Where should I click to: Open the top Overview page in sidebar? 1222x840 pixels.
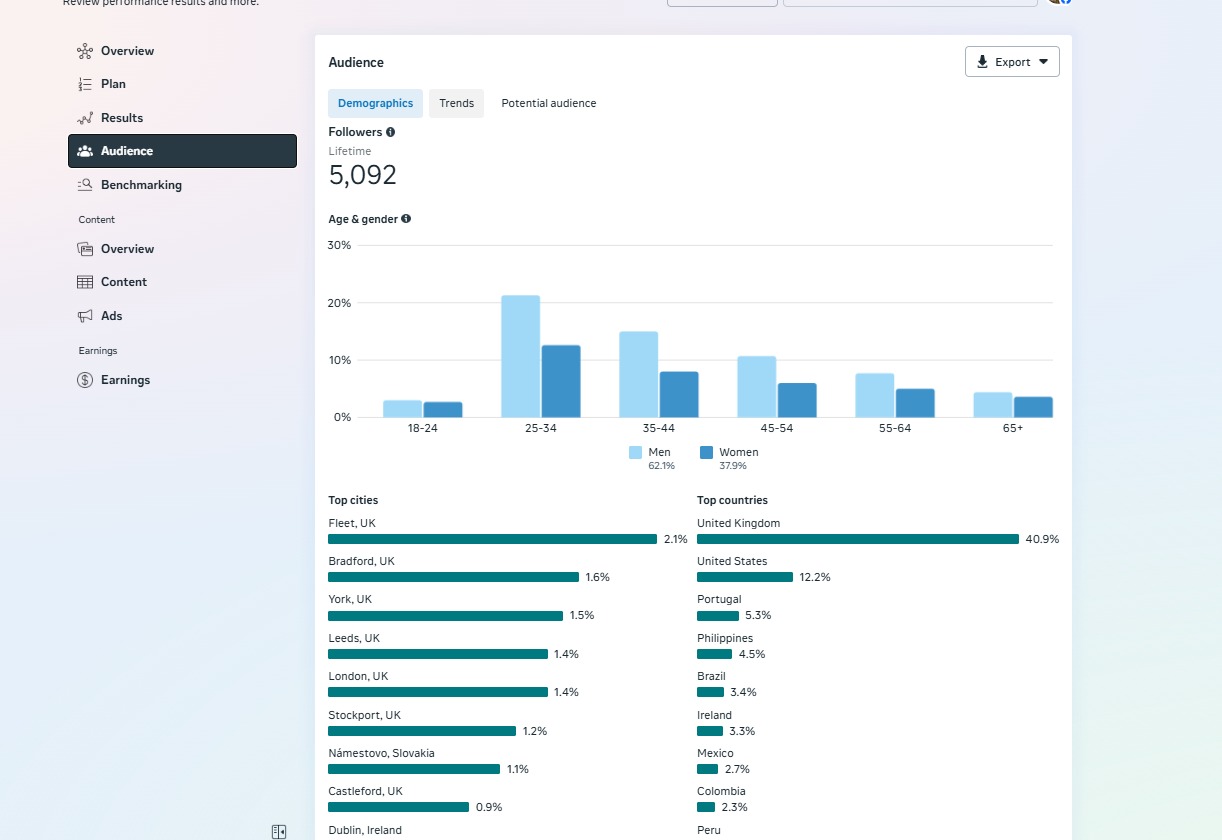pyautogui.click(x=127, y=51)
